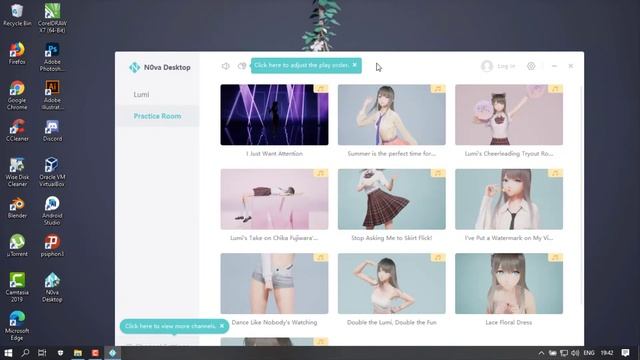Click music badge on Dance Like Nobody's Watching
This screenshot has height=360, width=640.
[x=321, y=258]
